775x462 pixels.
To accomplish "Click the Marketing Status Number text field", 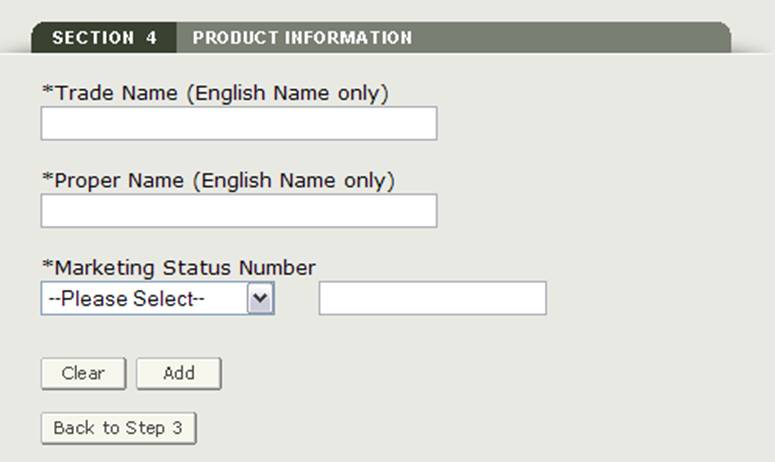I will click(432, 298).
